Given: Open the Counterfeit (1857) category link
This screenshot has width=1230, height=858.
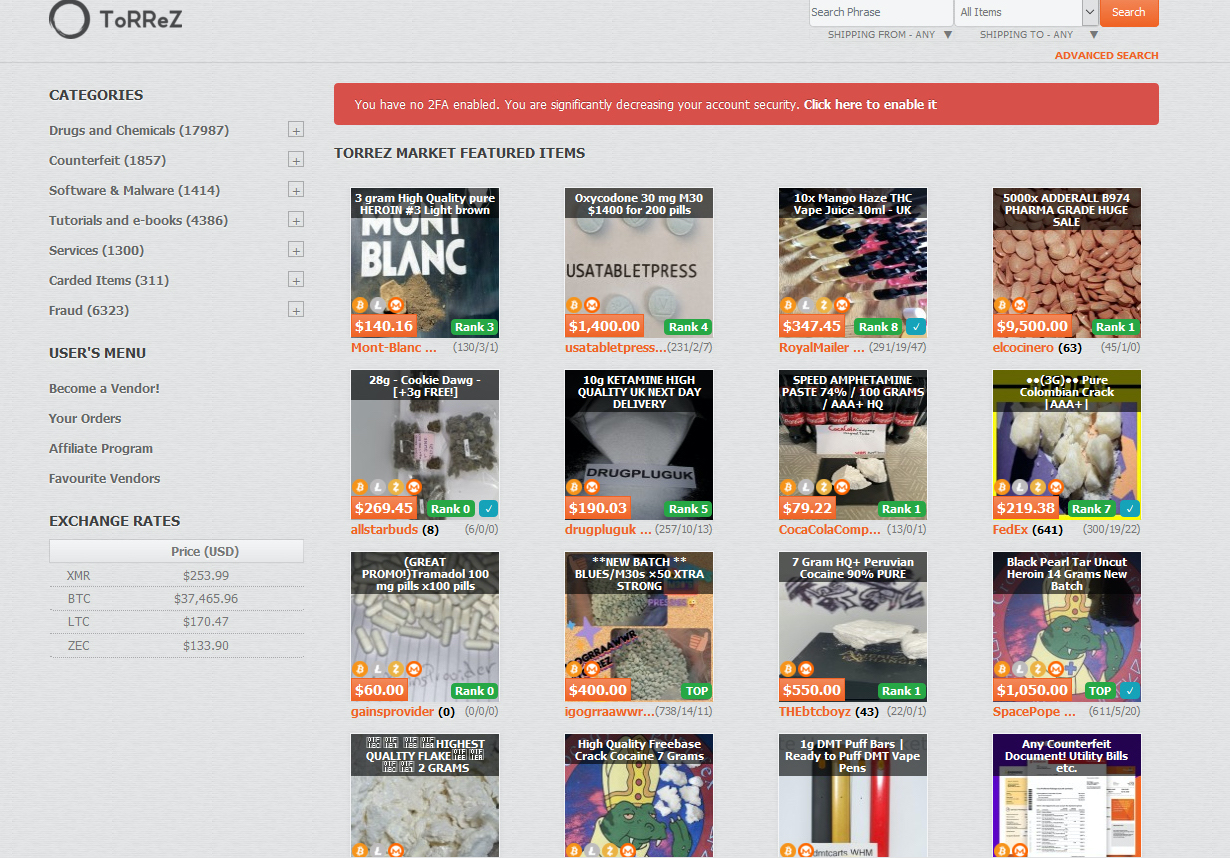Looking at the screenshot, I should tap(107, 160).
